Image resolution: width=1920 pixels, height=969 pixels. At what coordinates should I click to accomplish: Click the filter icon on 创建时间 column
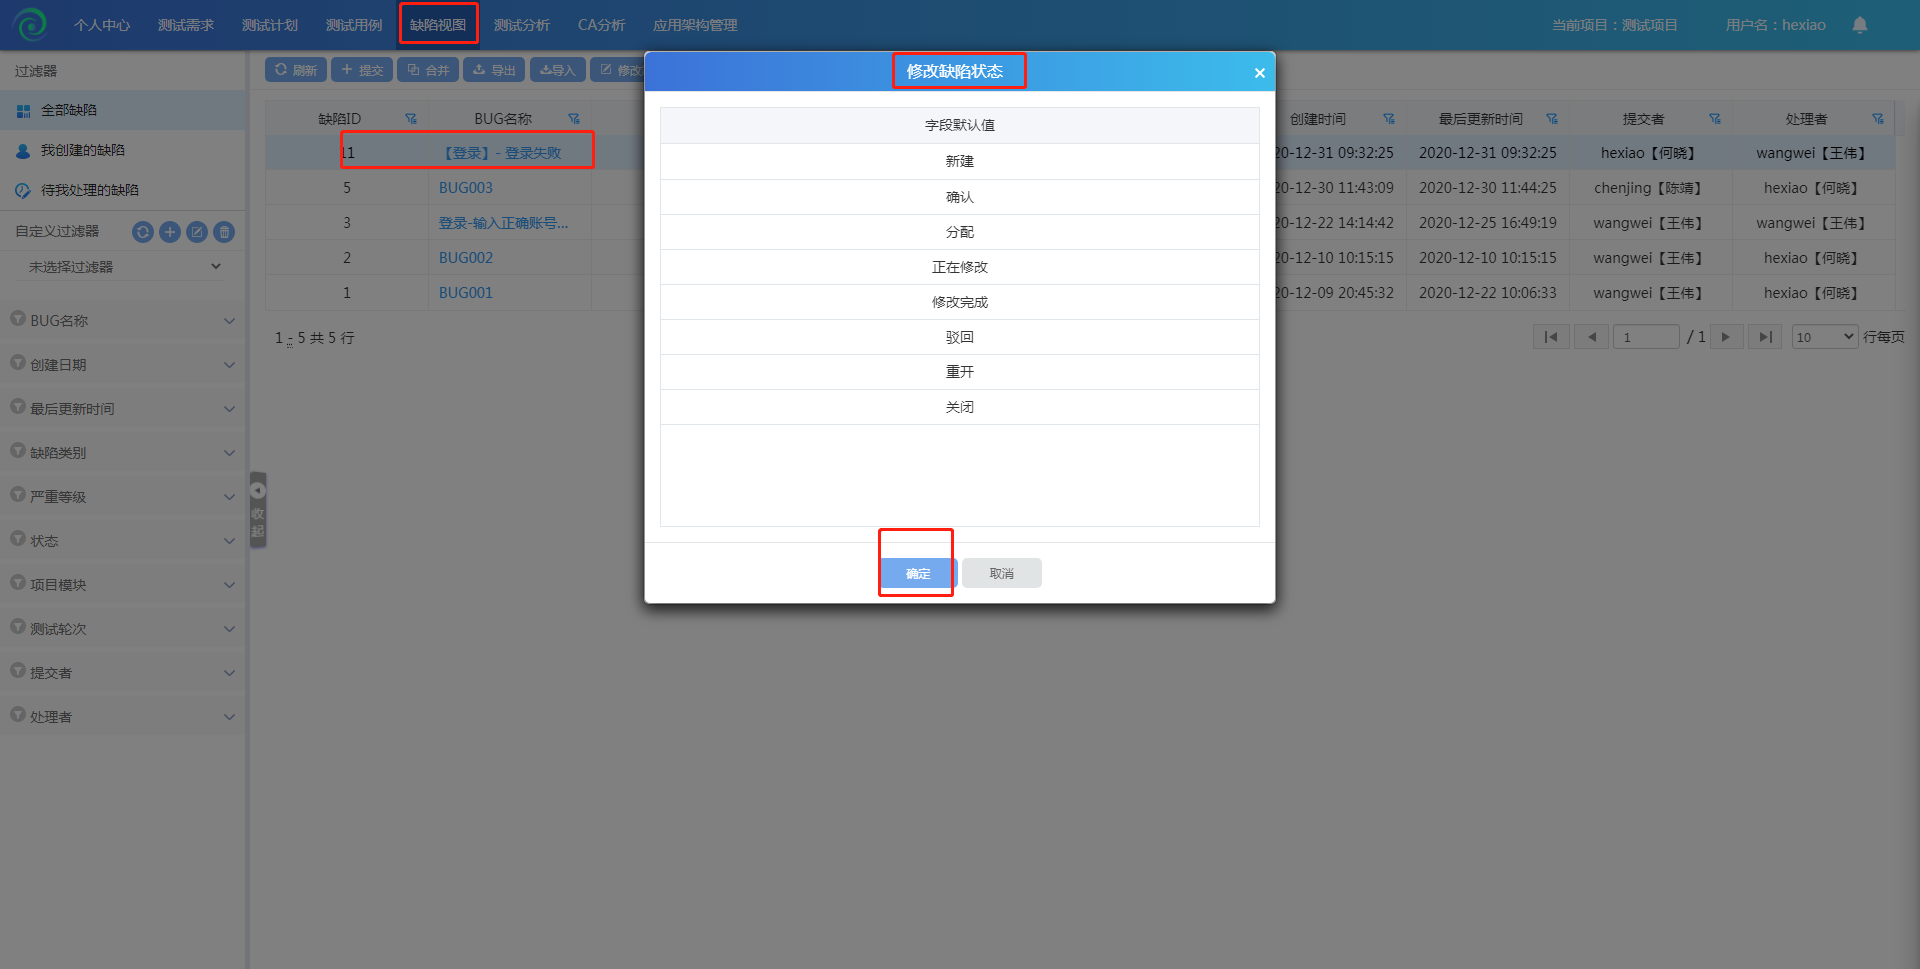click(x=1389, y=119)
